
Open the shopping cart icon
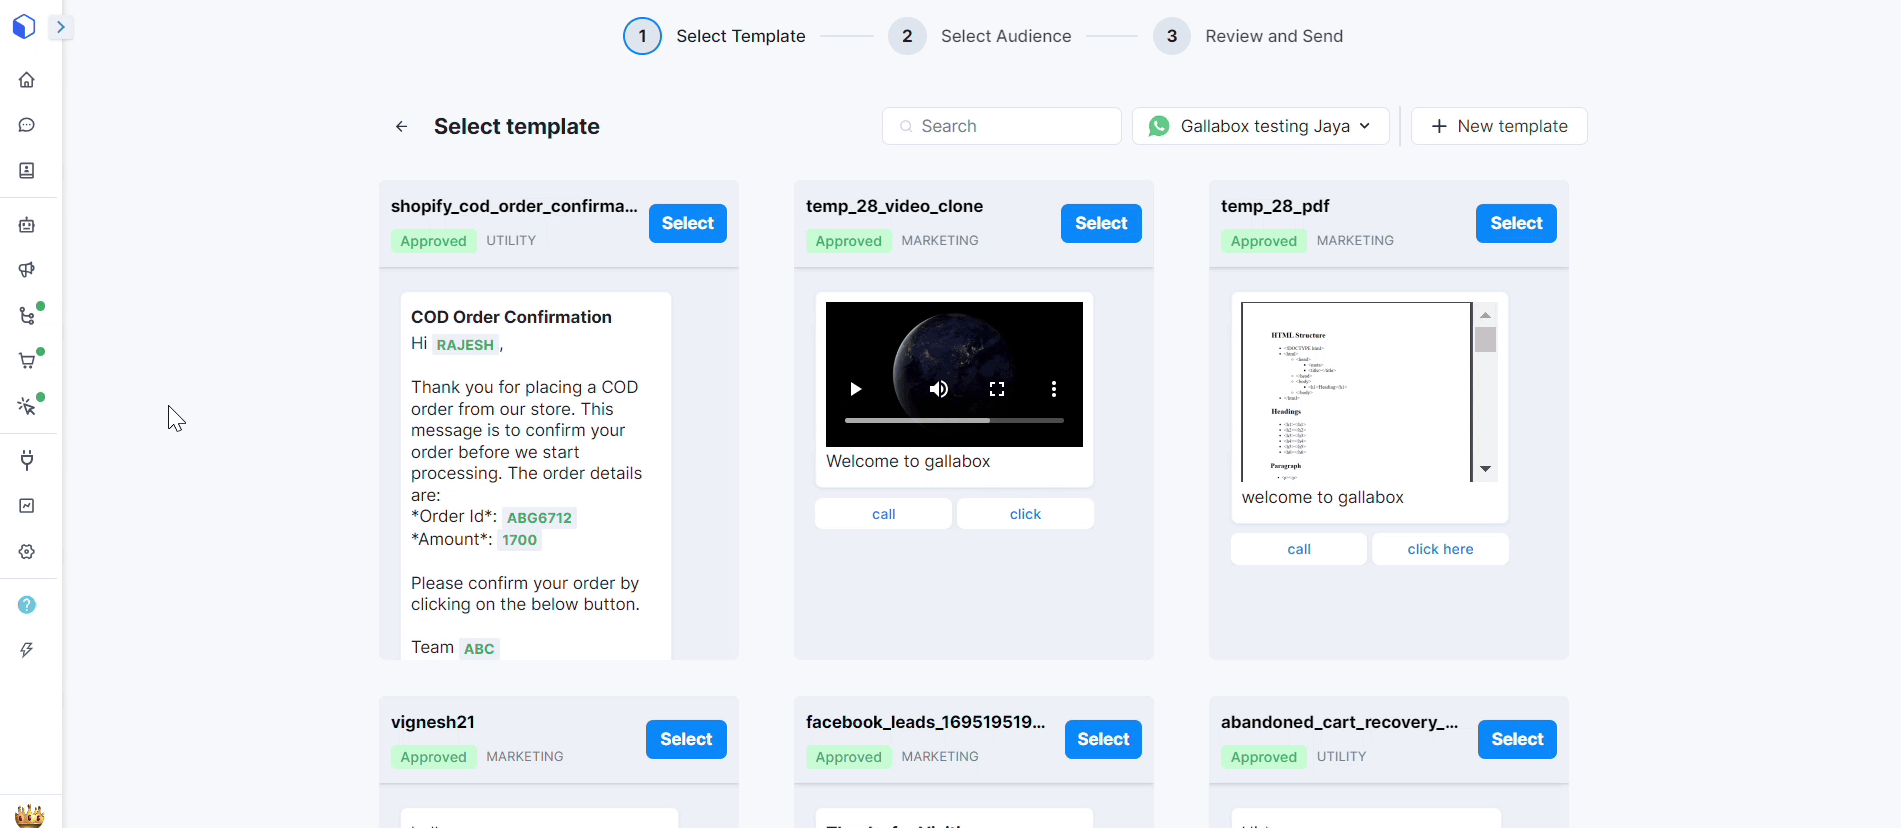point(27,361)
